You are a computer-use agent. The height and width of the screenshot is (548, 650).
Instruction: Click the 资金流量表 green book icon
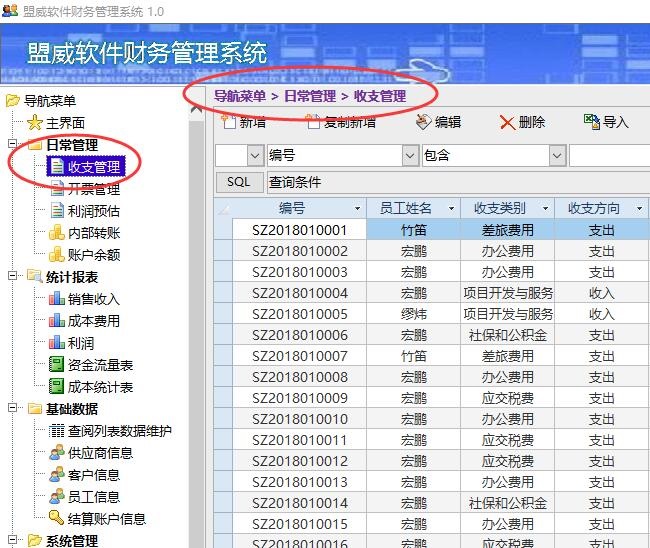56,365
